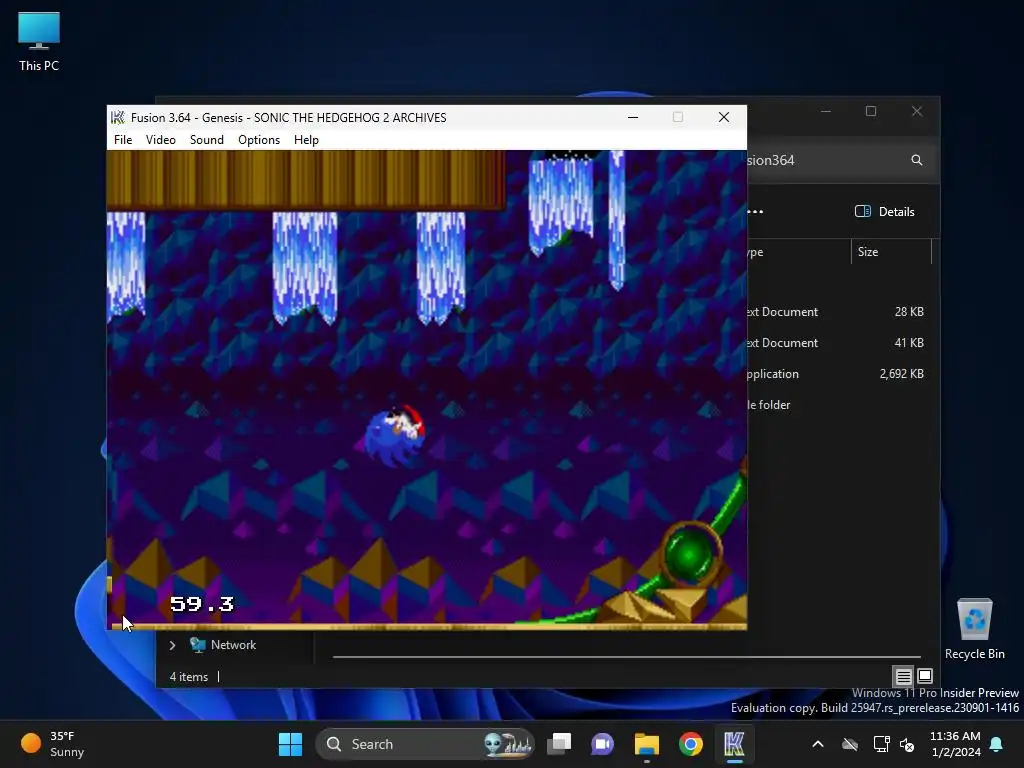Click the Fusion app icon in title bar

click(118, 118)
